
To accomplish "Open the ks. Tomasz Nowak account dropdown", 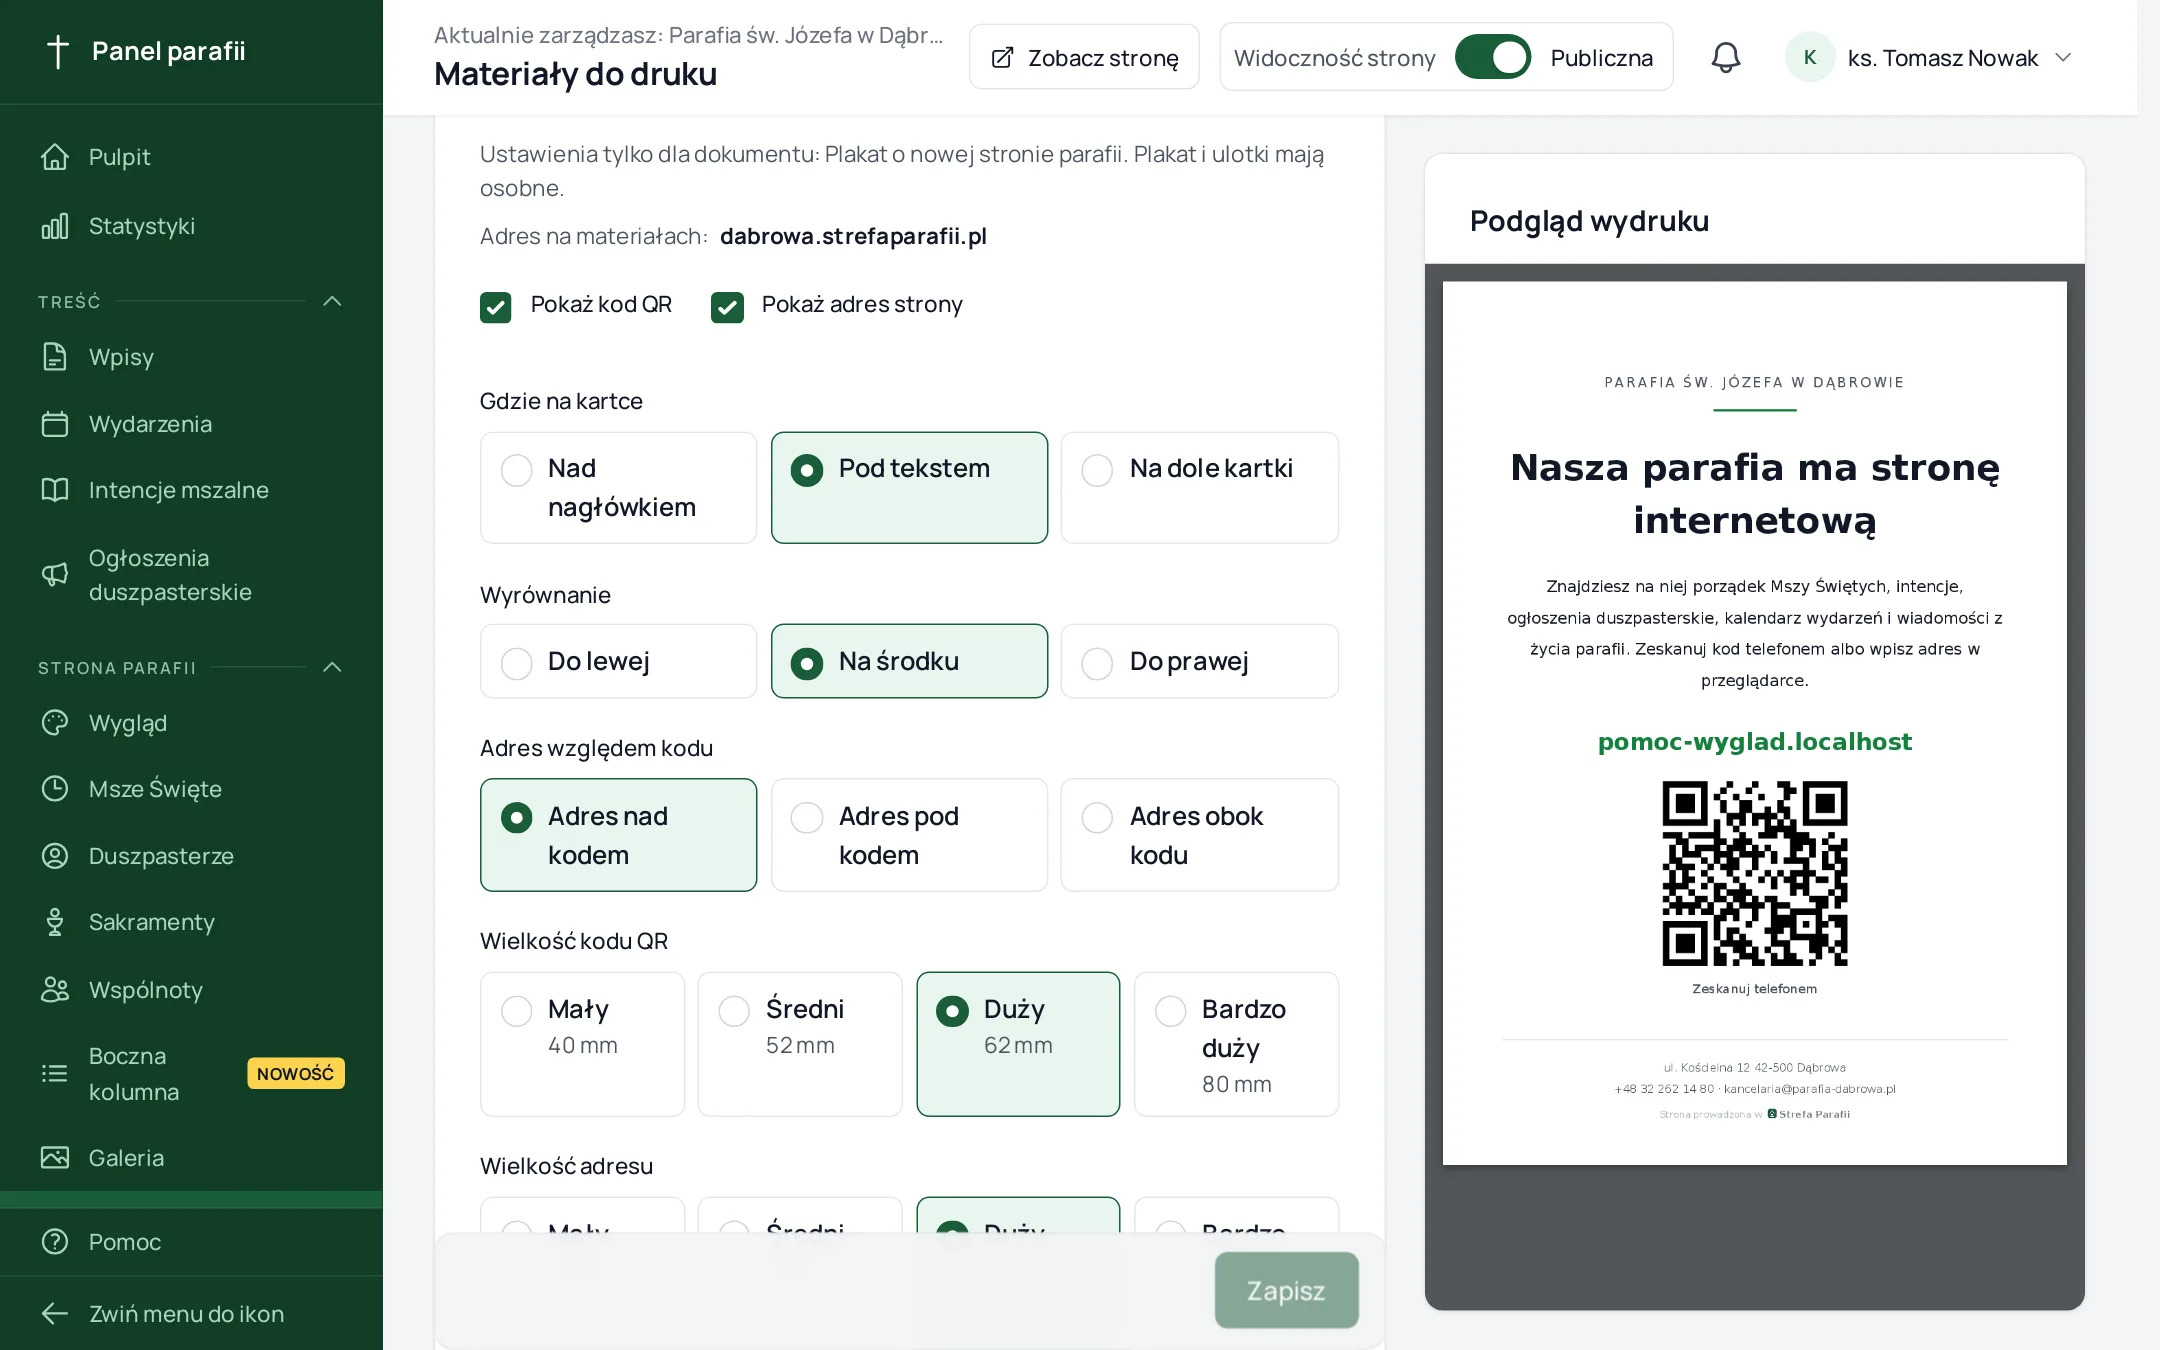I will click(x=1930, y=57).
